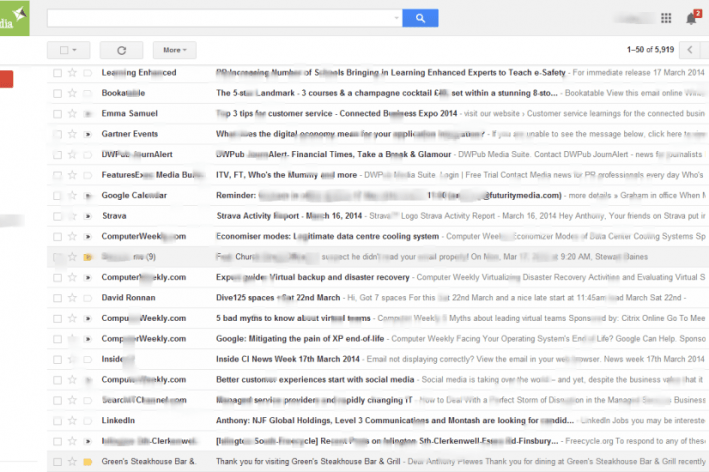
Task: Click the '1–50 of 5,919' page counter
Action: point(650,50)
